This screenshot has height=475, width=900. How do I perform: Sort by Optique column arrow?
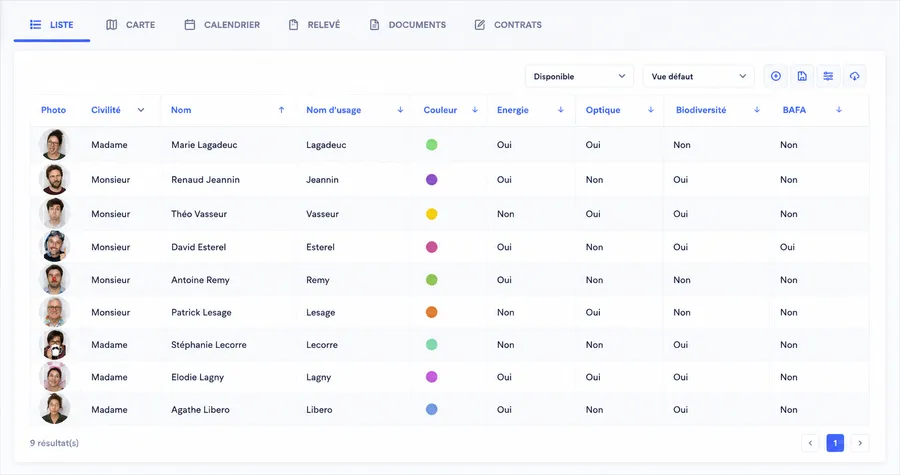click(x=651, y=110)
